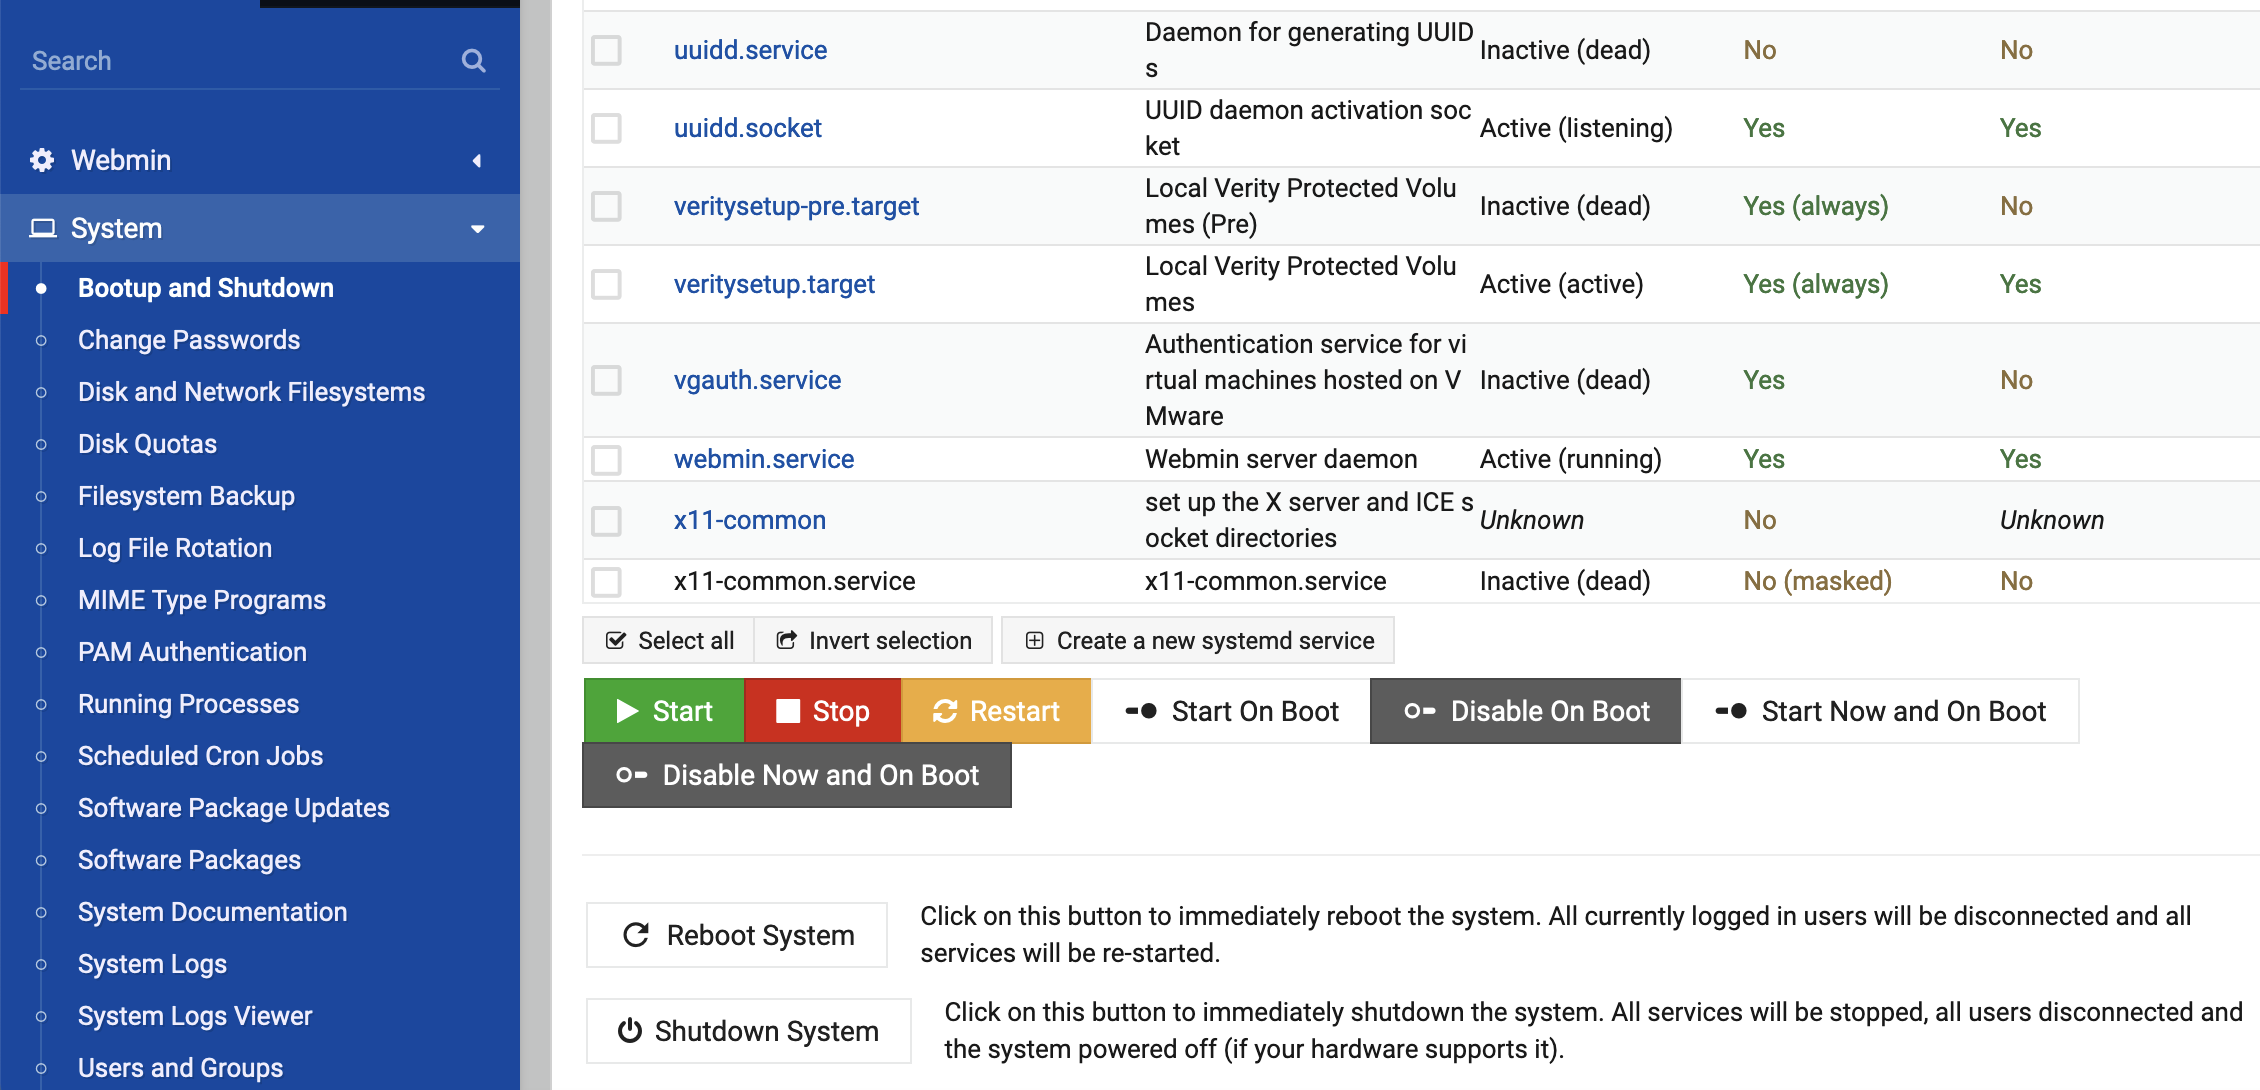Open the uuidd.socket link
Image resolution: width=2260 pixels, height=1090 pixels.
(x=748, y=128)
